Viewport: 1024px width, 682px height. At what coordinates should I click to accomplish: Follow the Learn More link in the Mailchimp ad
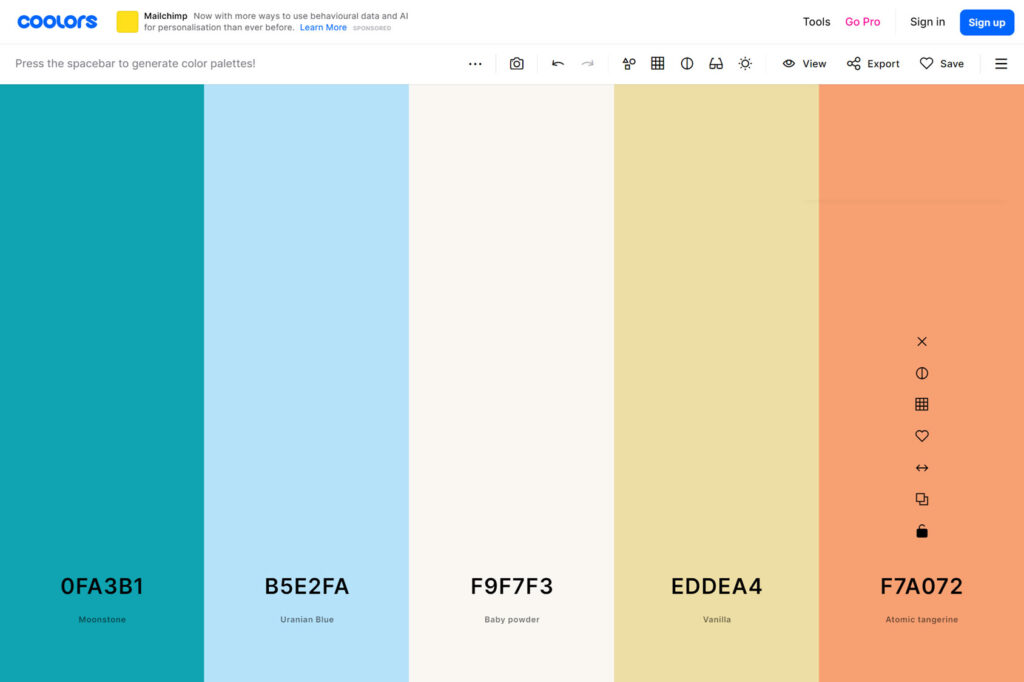(x=323, y=27)
